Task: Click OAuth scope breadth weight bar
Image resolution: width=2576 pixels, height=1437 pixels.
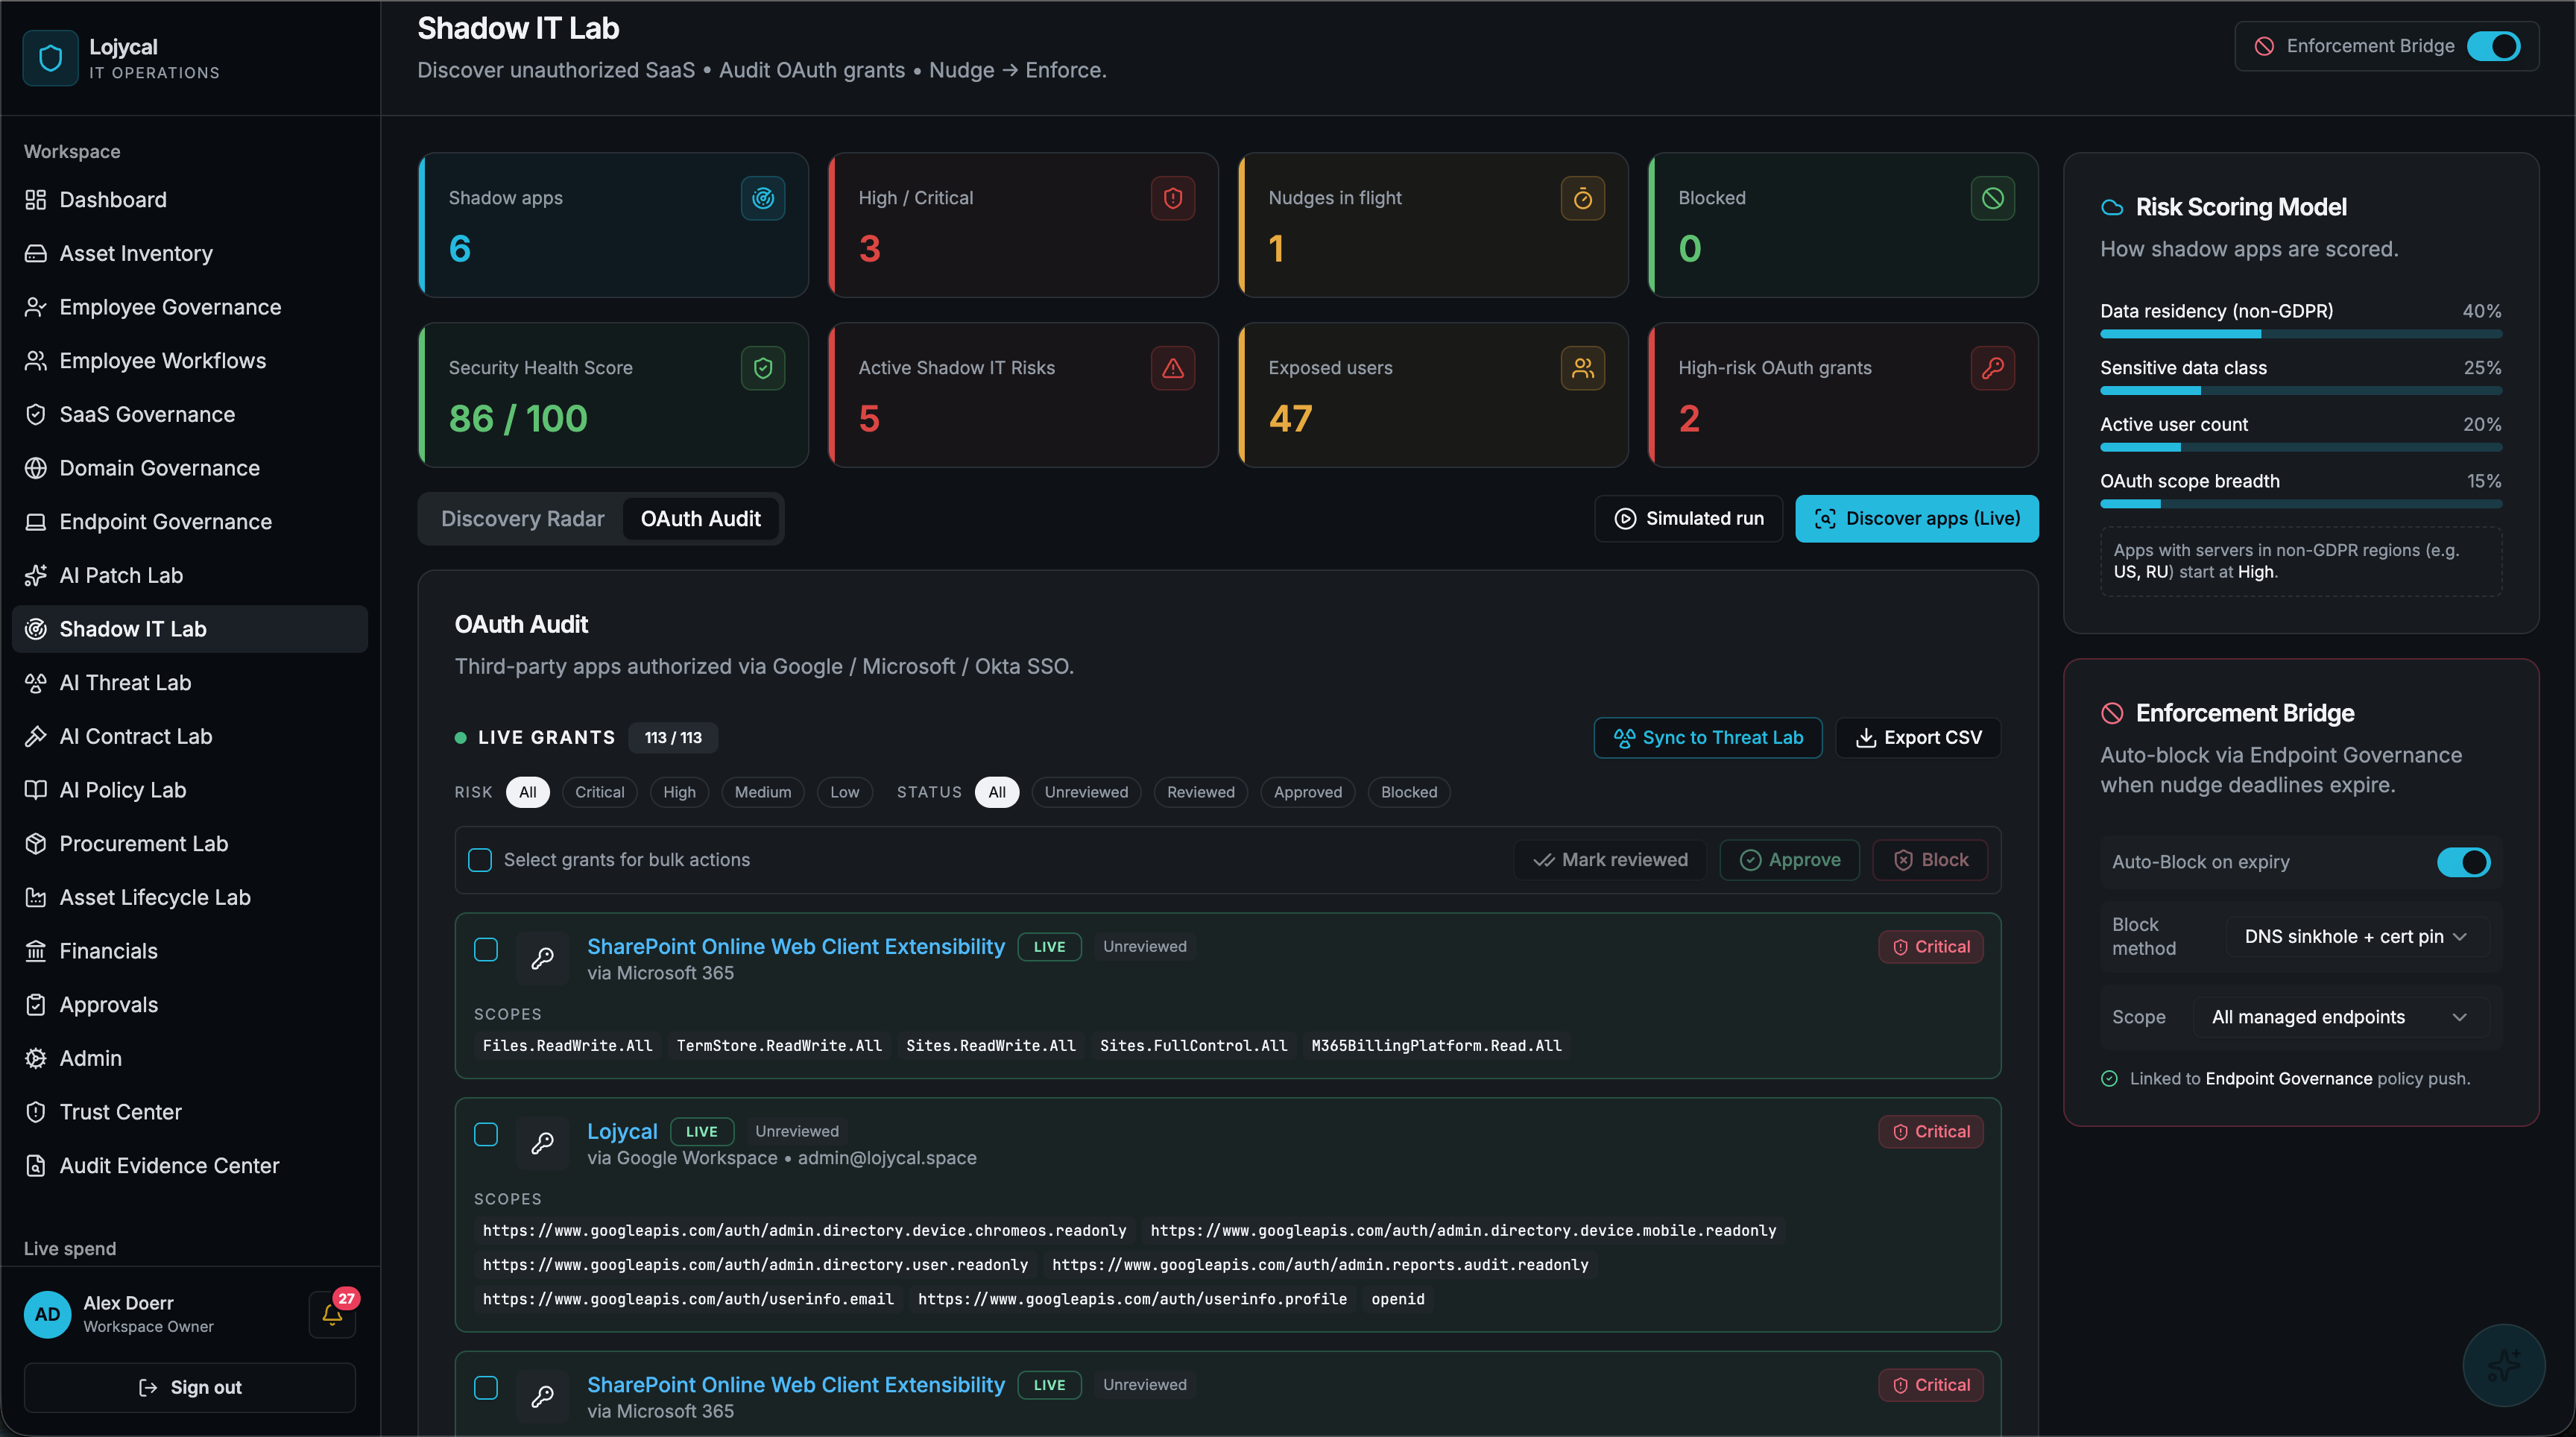Action: tap(2301, 504)
